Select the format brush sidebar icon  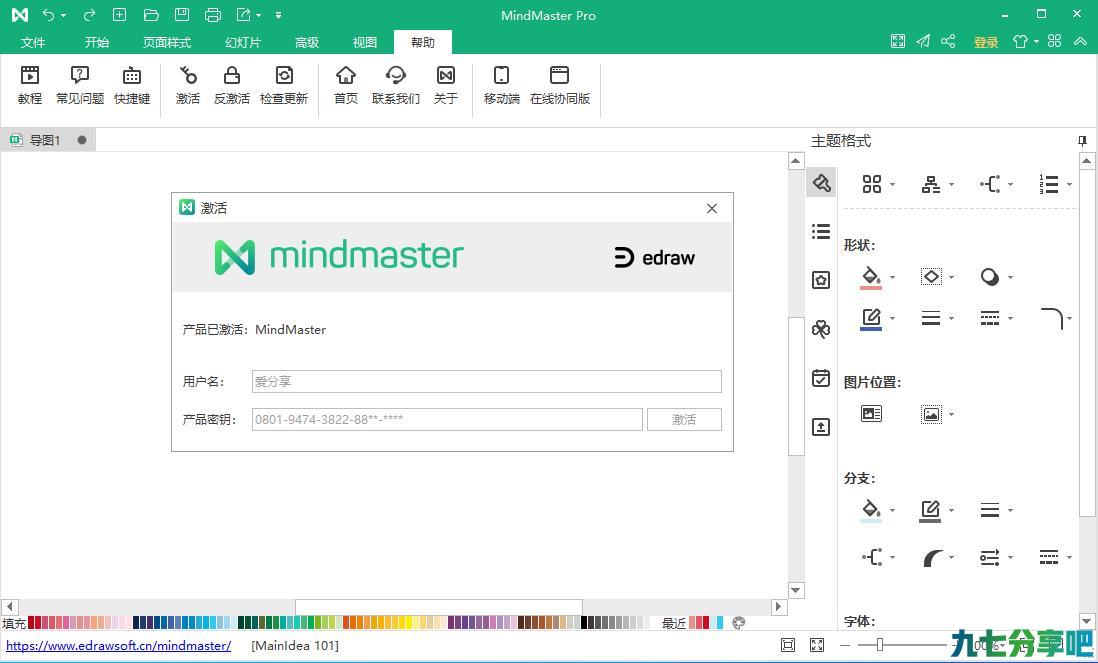pos(821,183)
